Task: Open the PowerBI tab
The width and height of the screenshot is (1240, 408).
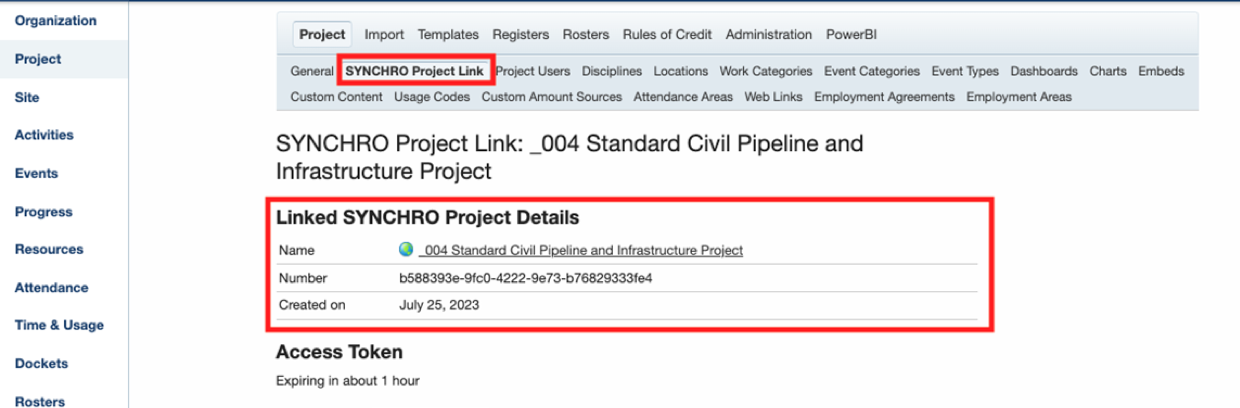Action: 851,35
